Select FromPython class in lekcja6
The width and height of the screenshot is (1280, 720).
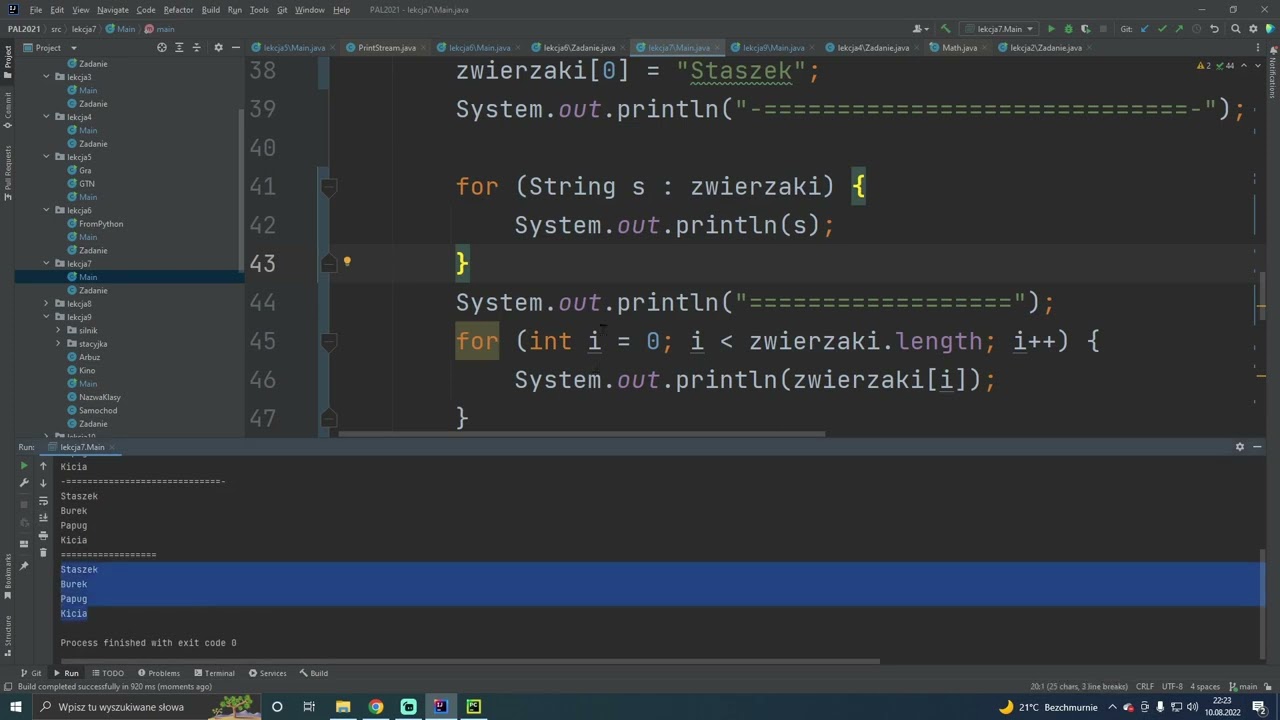coord(101,224)
